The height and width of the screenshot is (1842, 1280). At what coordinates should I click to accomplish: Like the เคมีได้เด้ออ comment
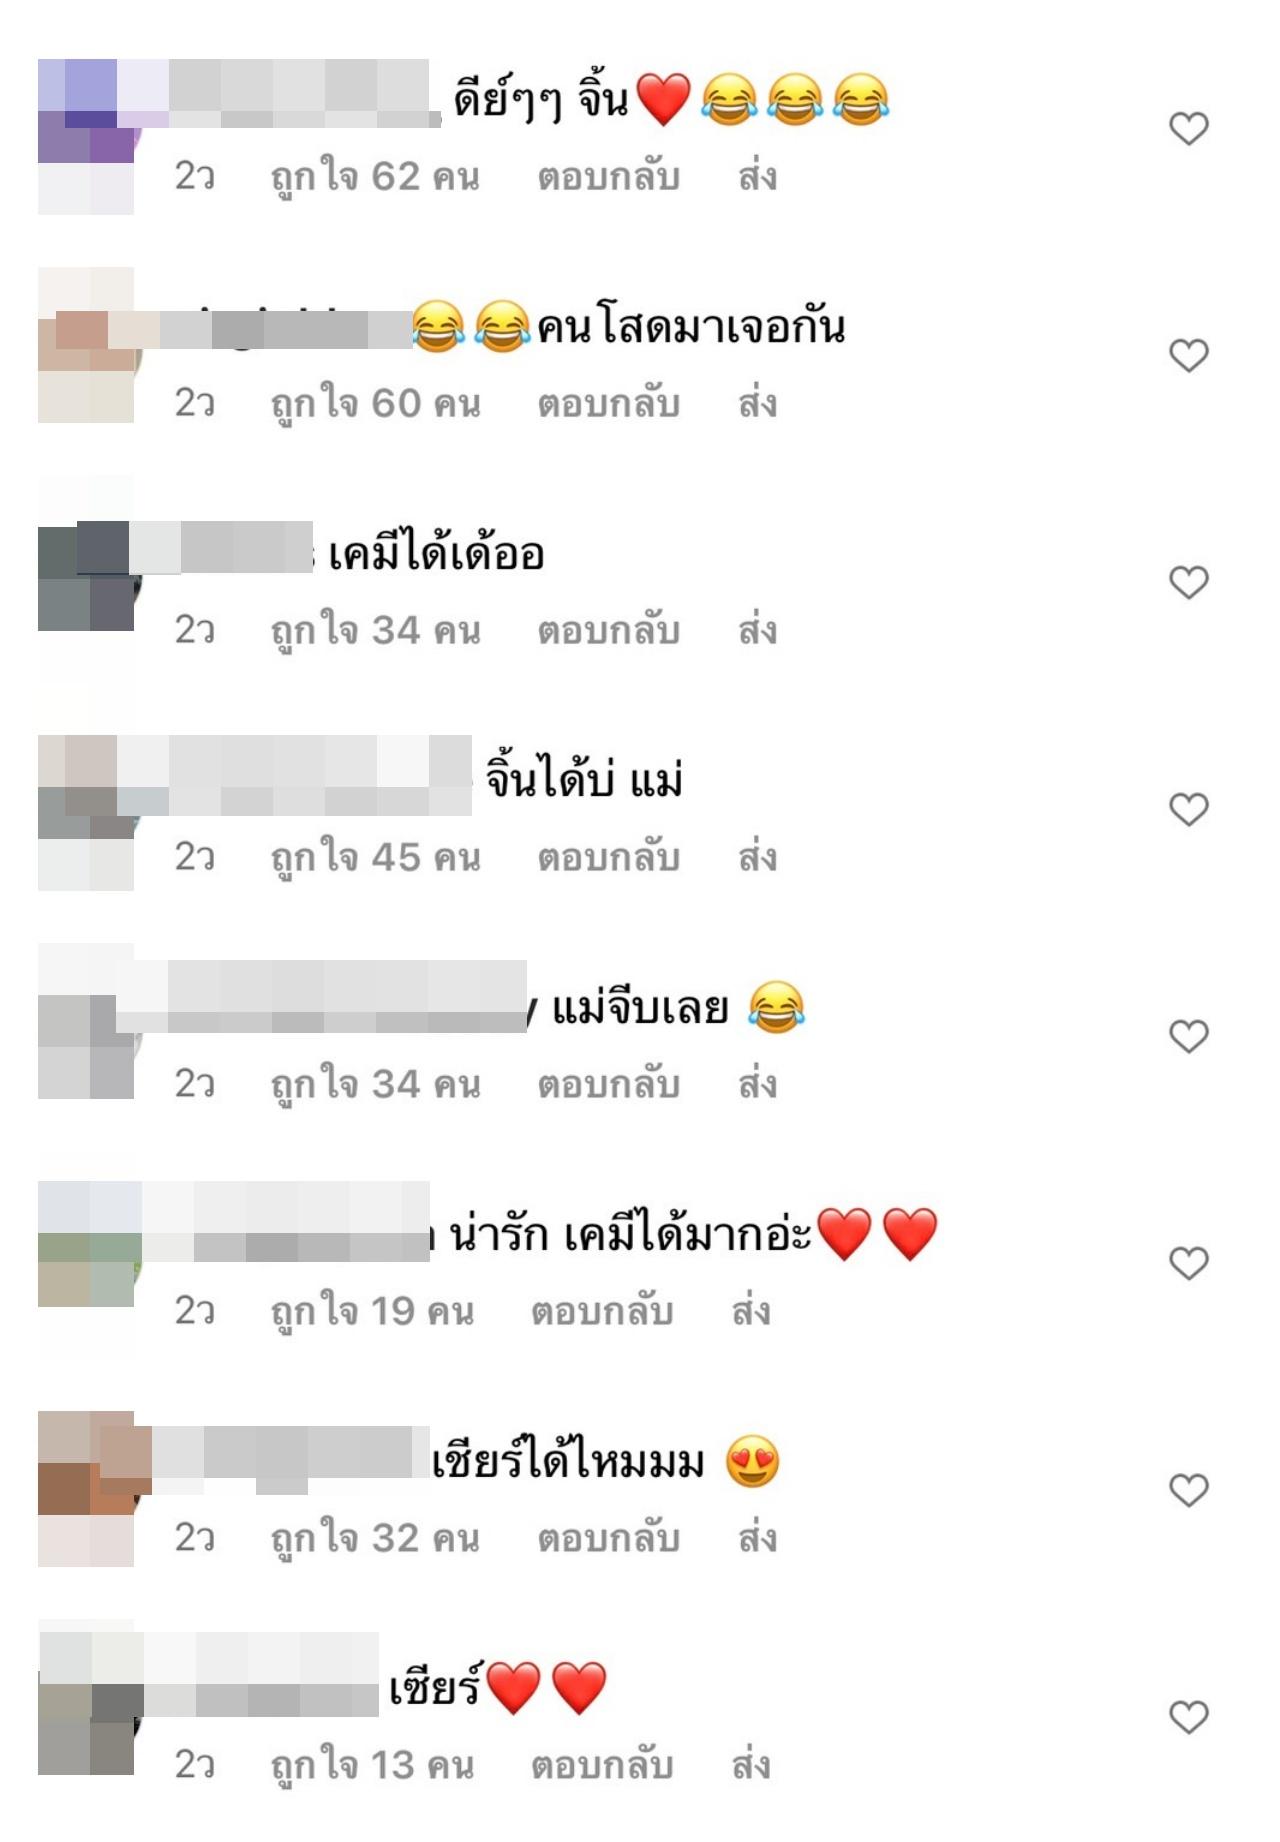1189,582
